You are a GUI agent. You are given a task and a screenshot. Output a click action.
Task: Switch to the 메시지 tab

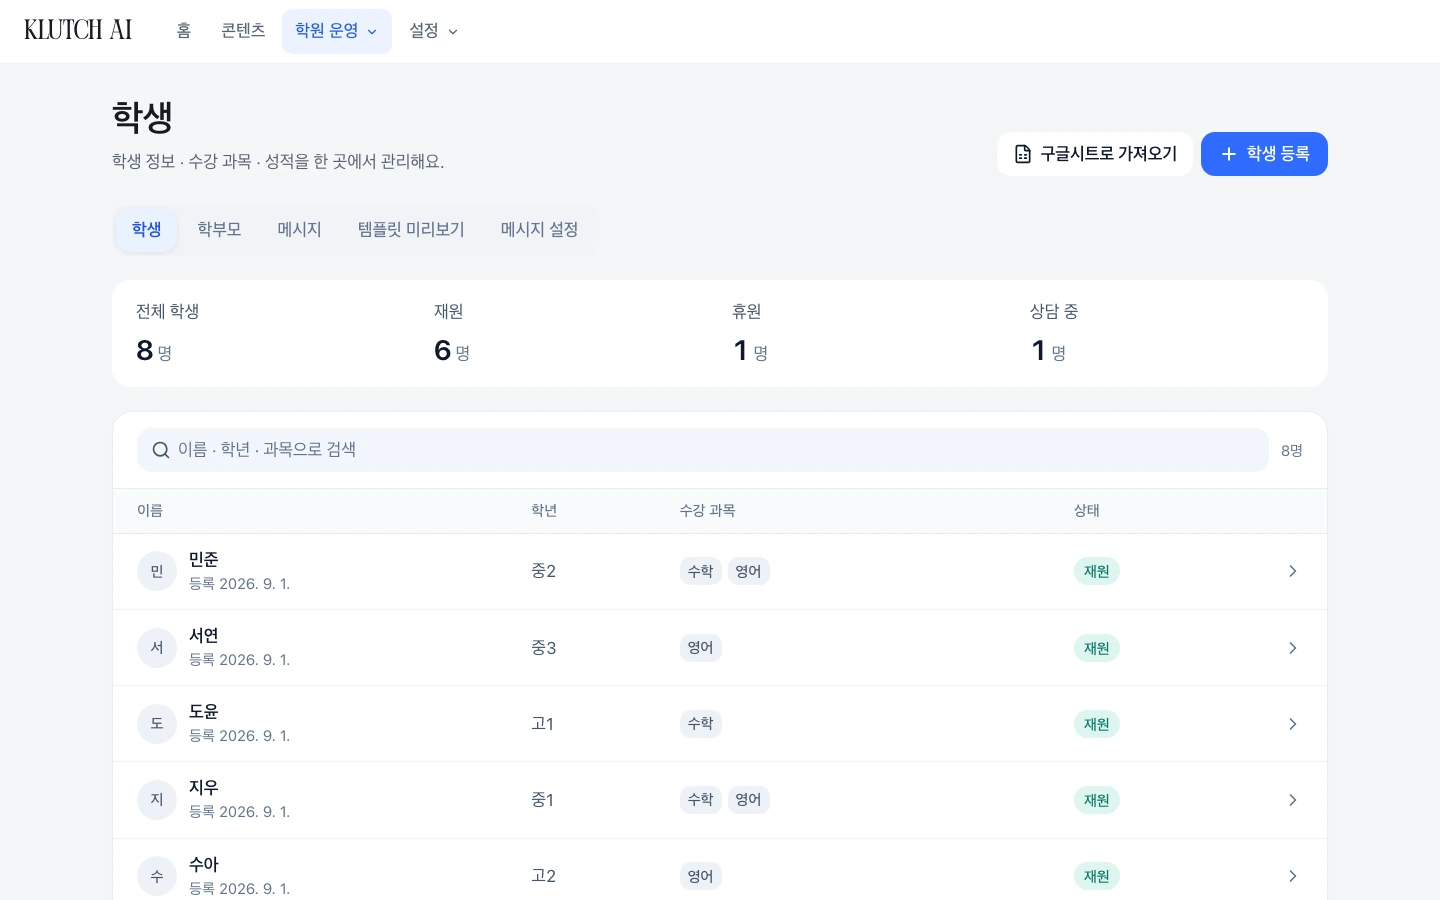[299, 230]
